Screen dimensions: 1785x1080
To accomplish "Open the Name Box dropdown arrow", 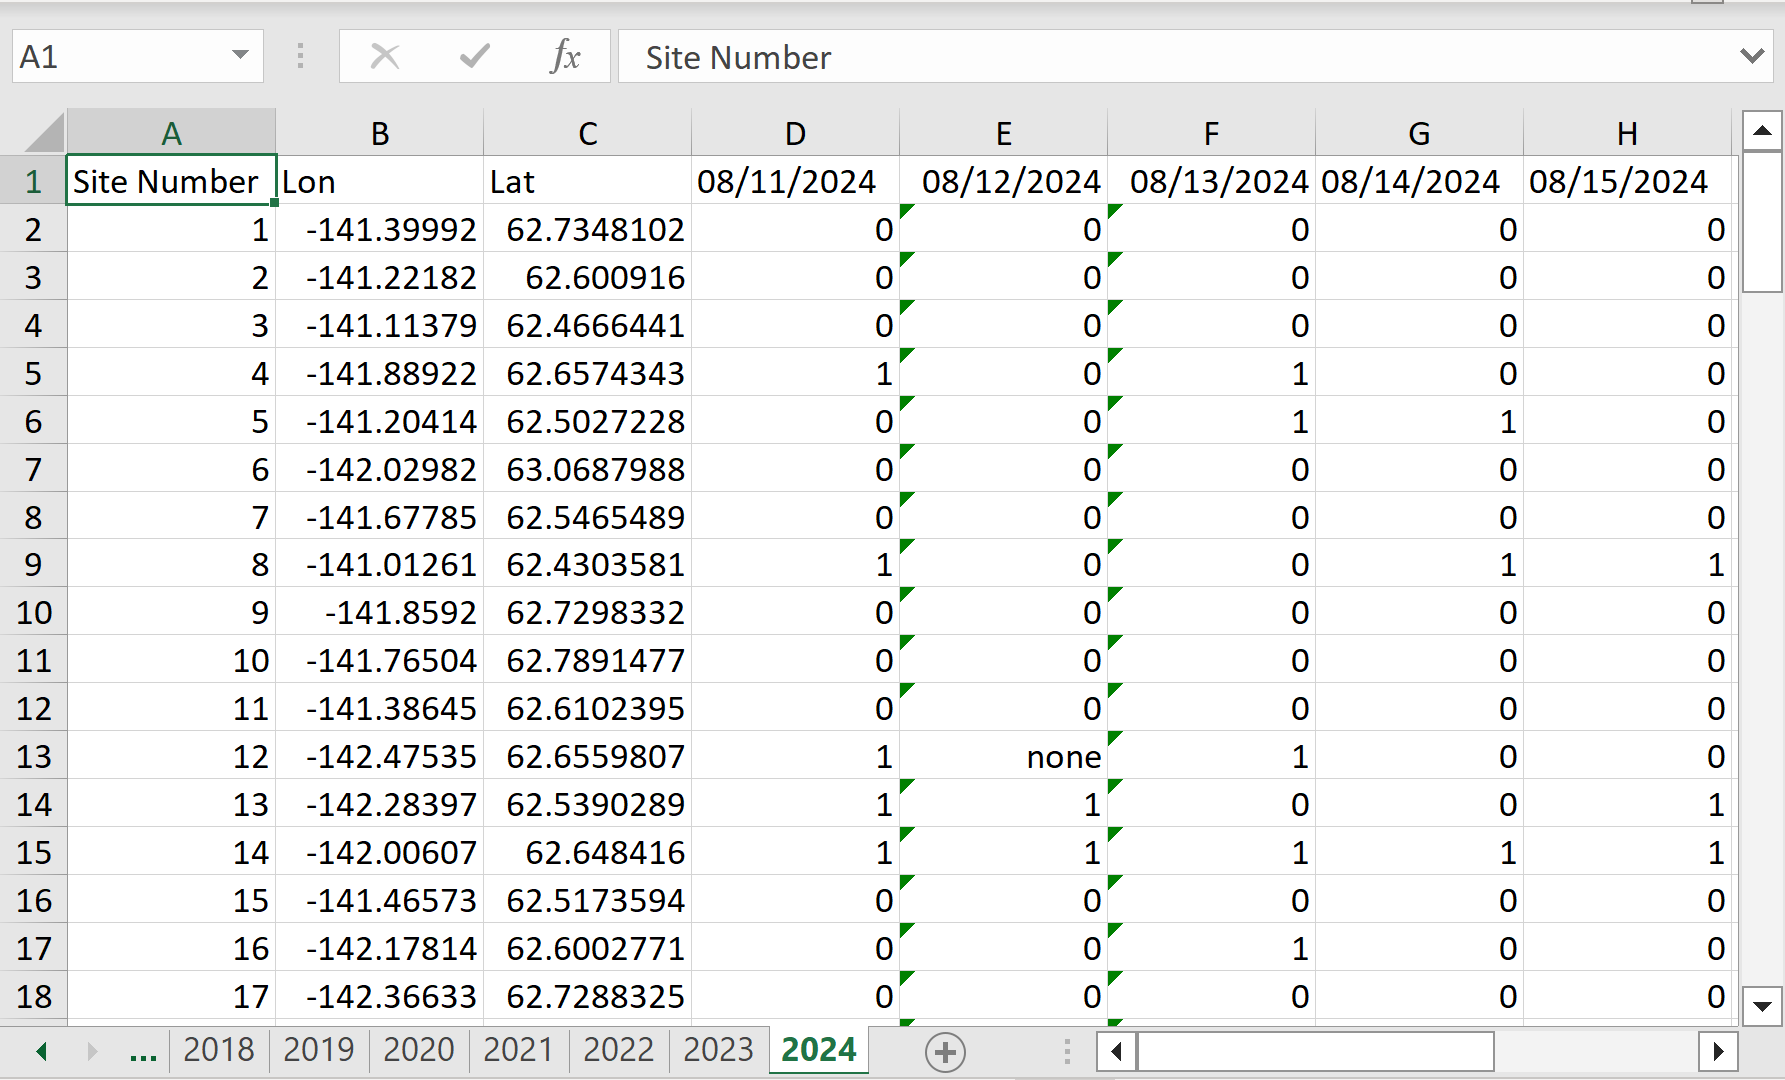I will pos(240,56).
